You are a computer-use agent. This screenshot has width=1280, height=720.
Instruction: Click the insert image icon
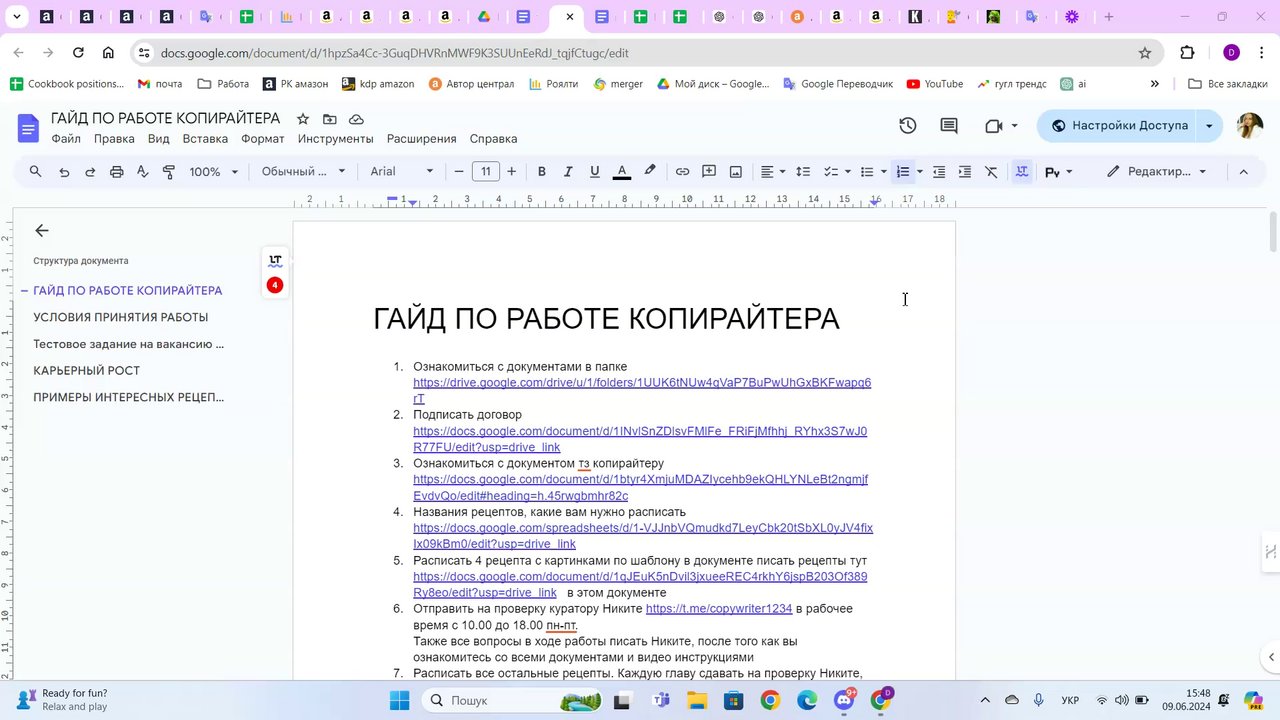coord(736,172)
